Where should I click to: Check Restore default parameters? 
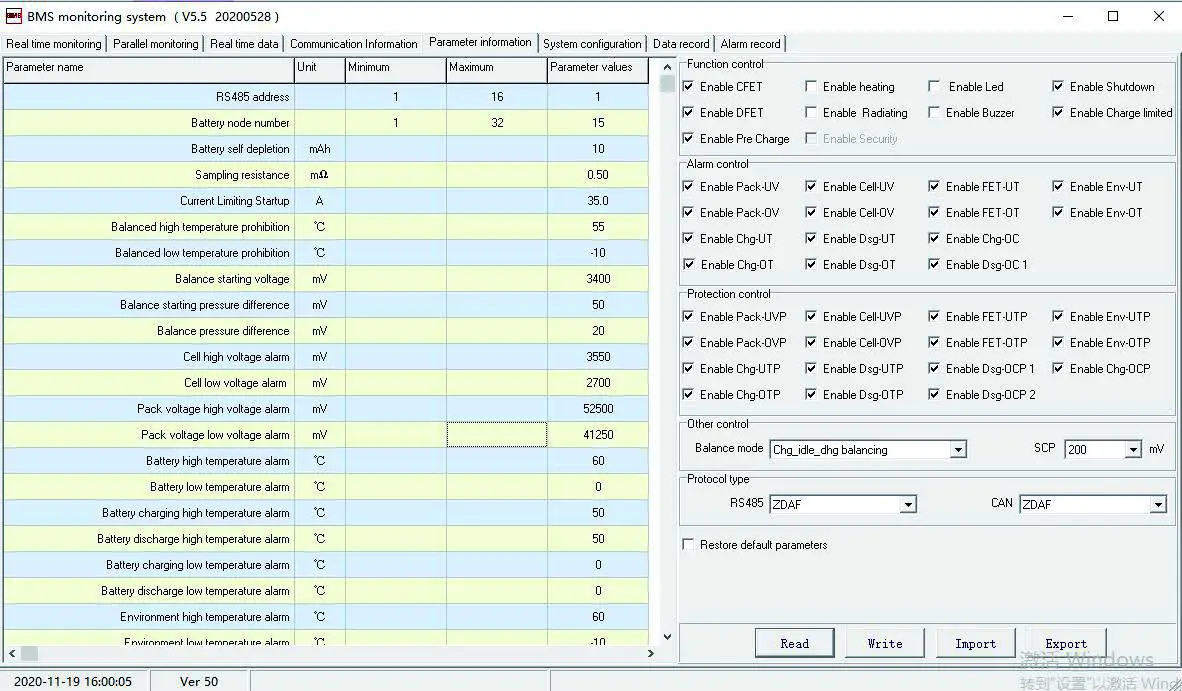click(687, 544)
